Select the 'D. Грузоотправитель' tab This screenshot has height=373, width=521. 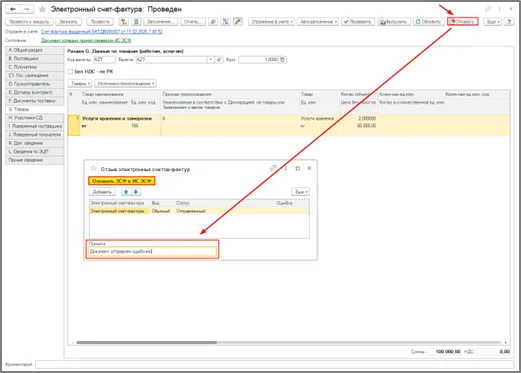tap(35, 84)
